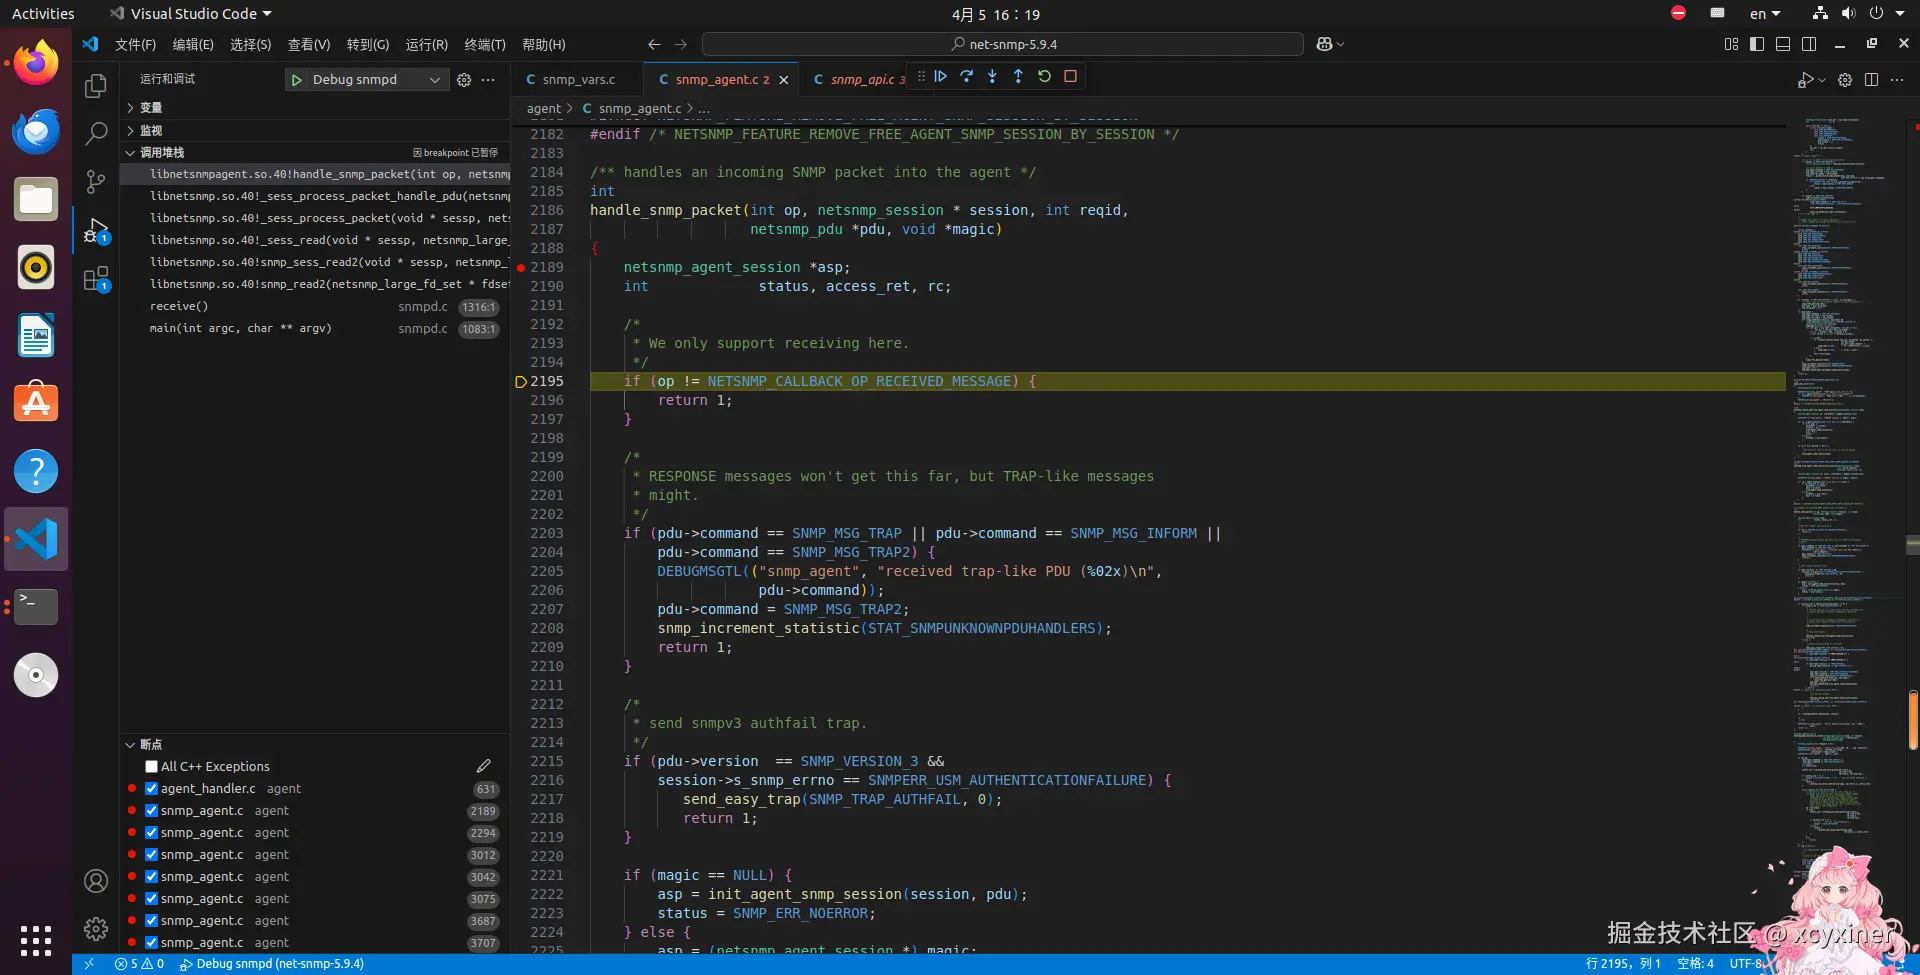Open Extensions view in activity bar

coord(96,279)
